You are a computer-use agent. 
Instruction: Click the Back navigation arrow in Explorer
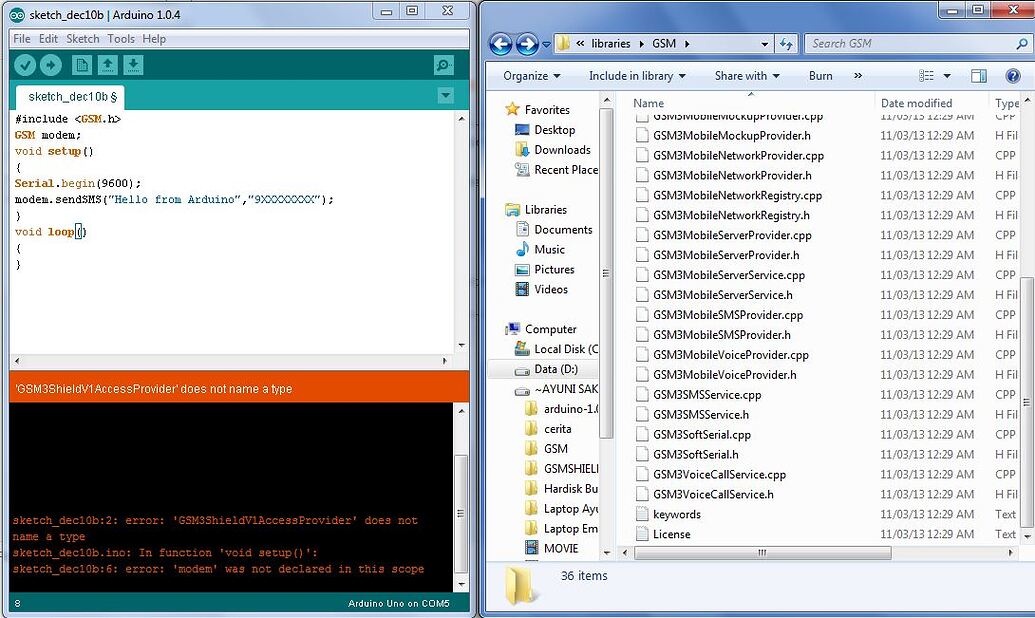[x=500, y=43]
